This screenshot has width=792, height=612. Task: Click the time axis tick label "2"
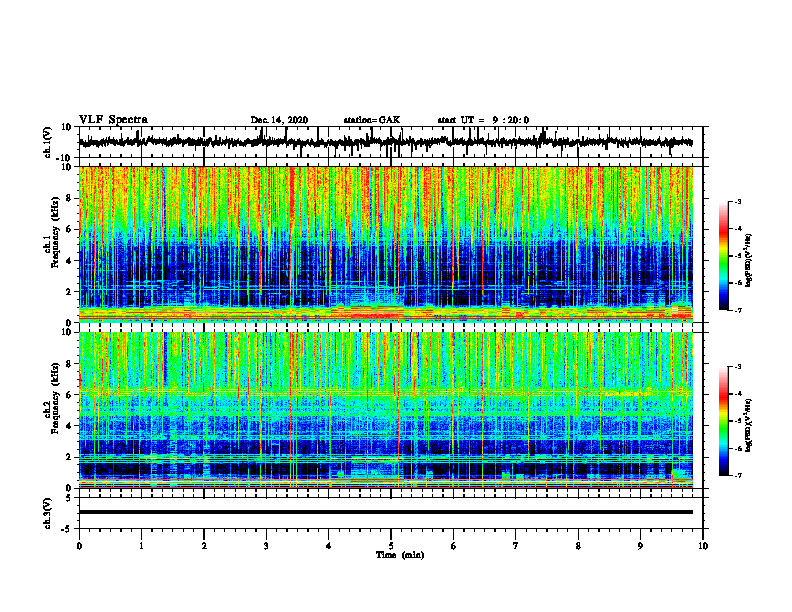204,546
